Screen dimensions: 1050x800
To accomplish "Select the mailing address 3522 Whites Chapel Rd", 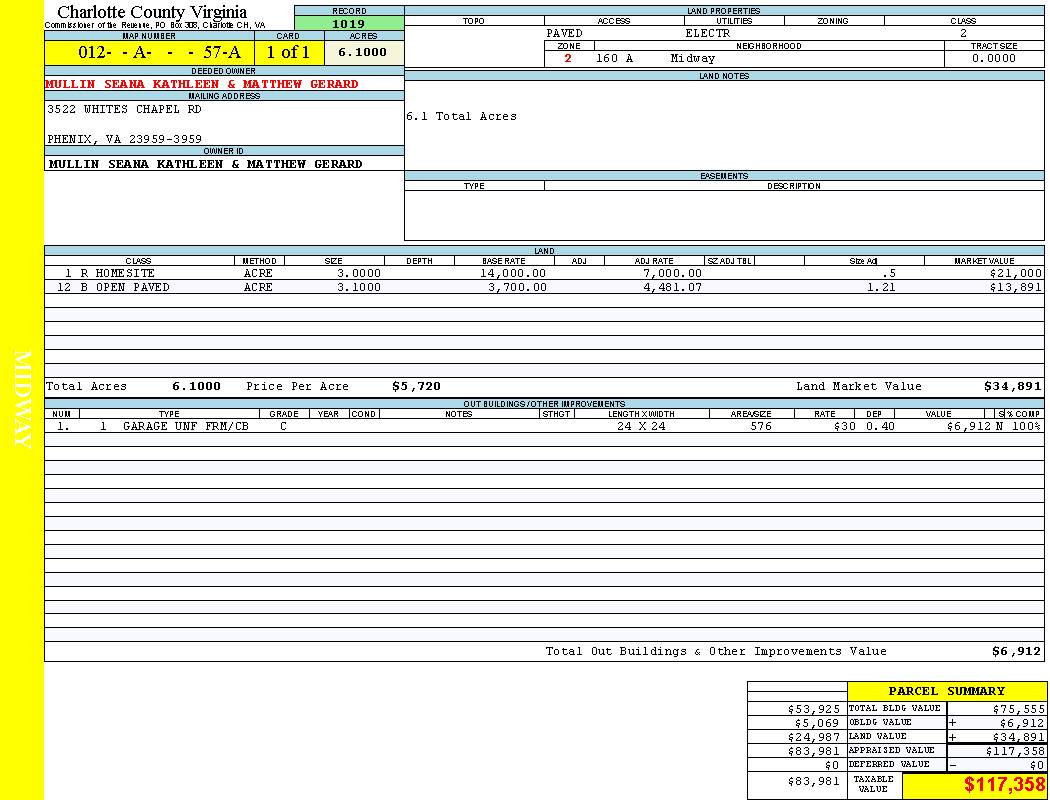I will point(124,110).
